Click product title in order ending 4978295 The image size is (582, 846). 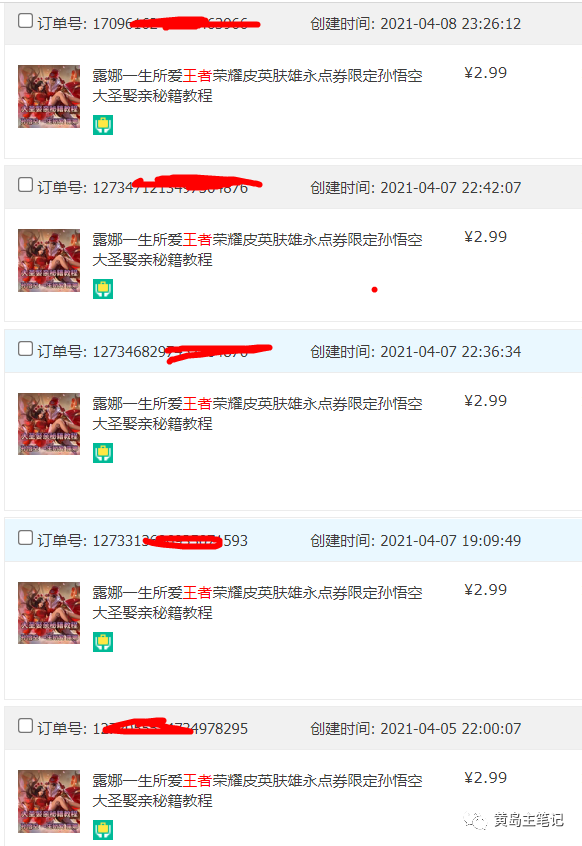[x=257, y=790]
